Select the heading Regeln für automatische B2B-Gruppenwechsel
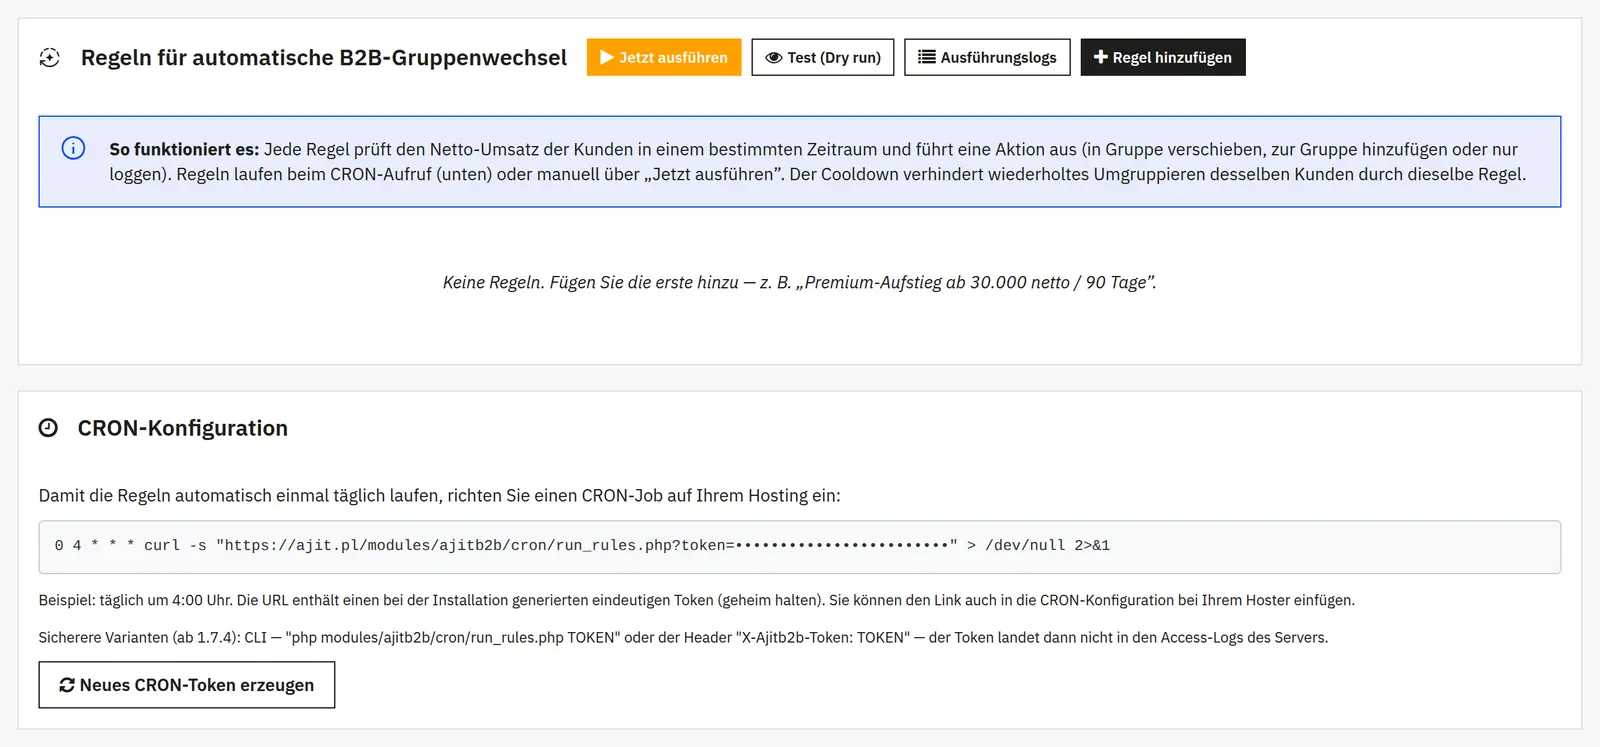Image resolution: width=1600 pixels, height=747 pixels. [x=324, y=58]
